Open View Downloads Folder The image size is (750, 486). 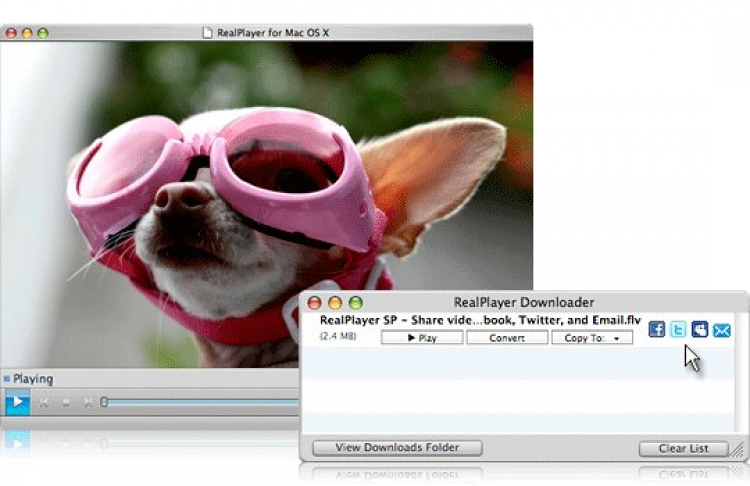[x=397, y=448]
